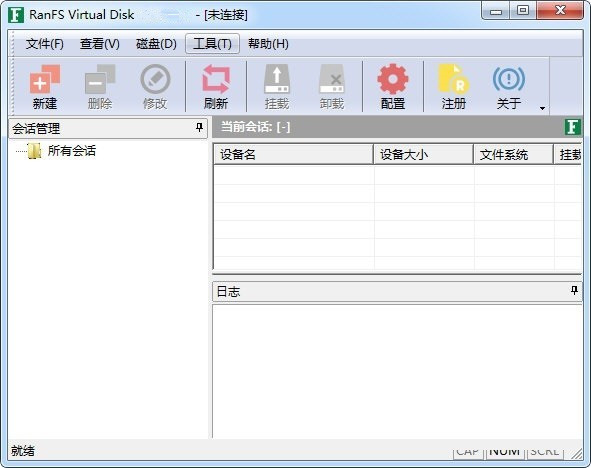The height and width of the screenshot is (468, 591).
Task: Pin the 会话管理 panel
Action: (x=199, y=128)
